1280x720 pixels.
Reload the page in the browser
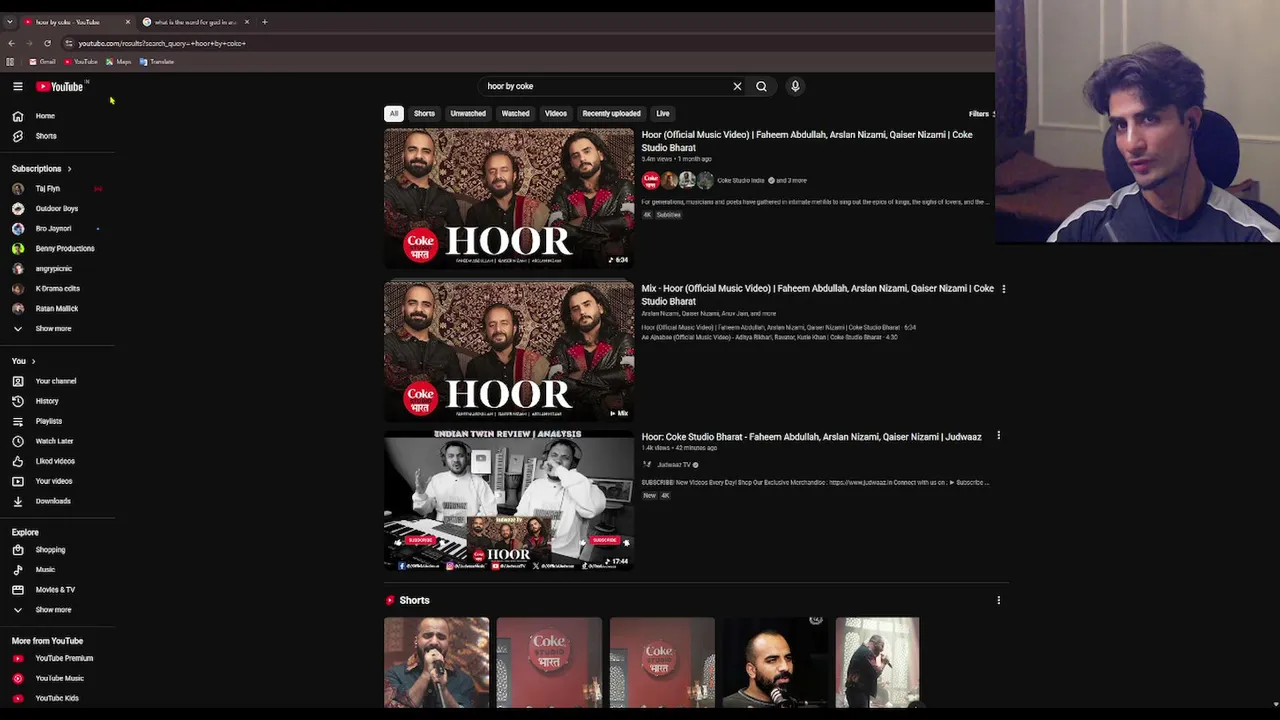coord(47,43)
